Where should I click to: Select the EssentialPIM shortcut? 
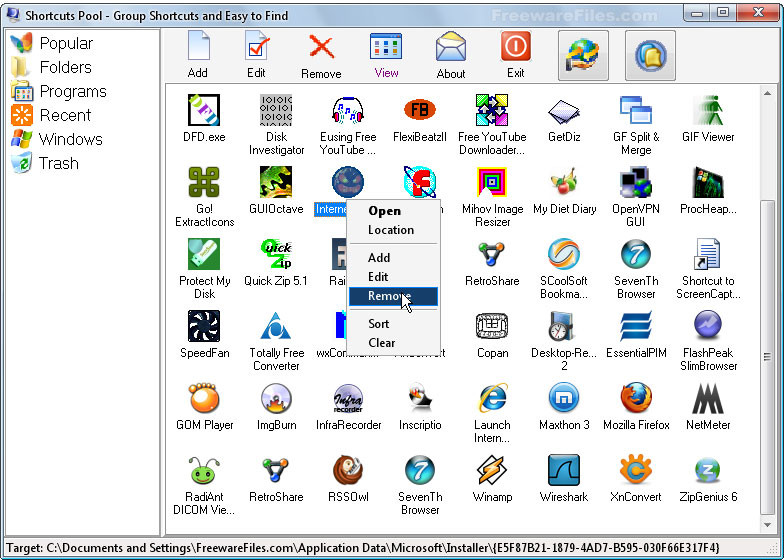click(636, 334)
